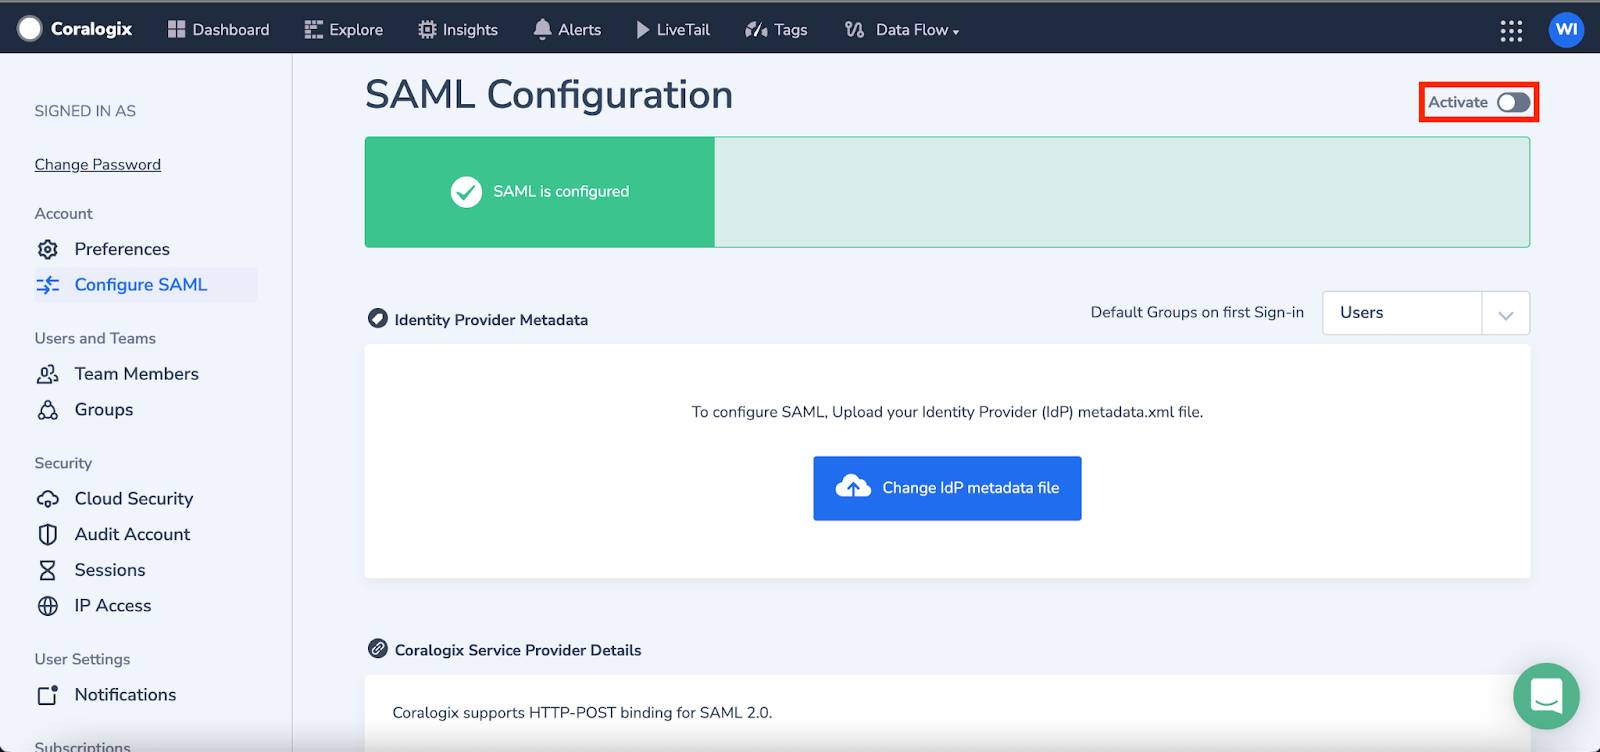The height and width of the screenshot is (752, 1600).
Task: Click the Preferences gear icon
Action: coord(47,249)
